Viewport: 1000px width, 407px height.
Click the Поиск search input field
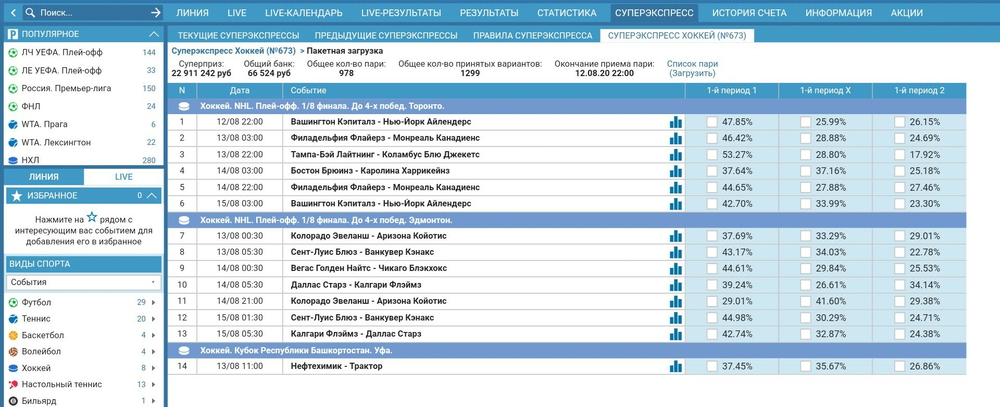pos(92,12)
